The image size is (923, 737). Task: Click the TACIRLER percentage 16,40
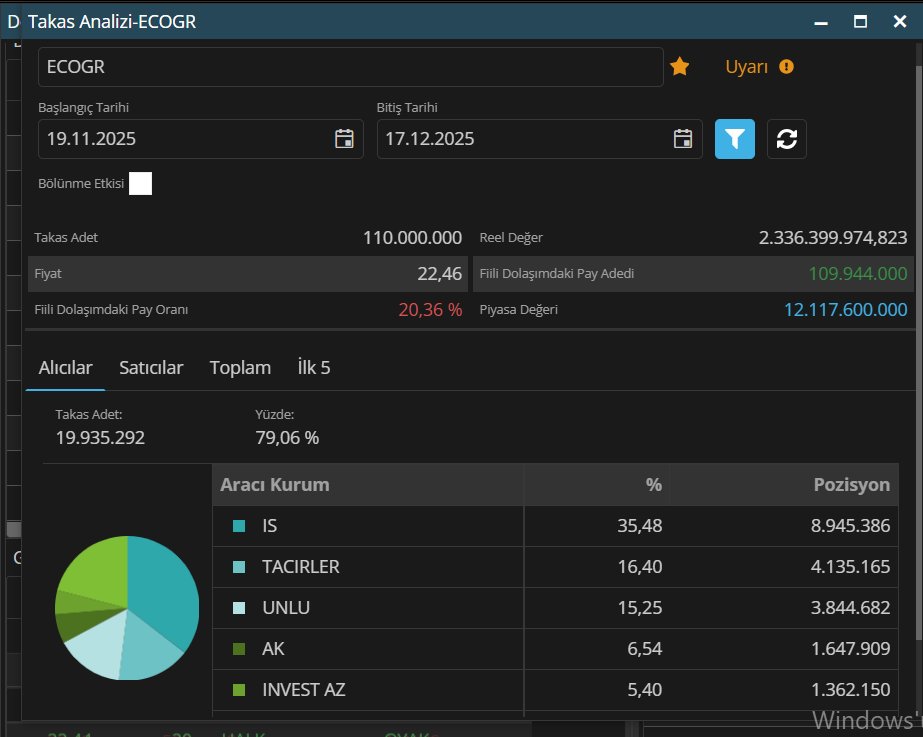(640, 567)
